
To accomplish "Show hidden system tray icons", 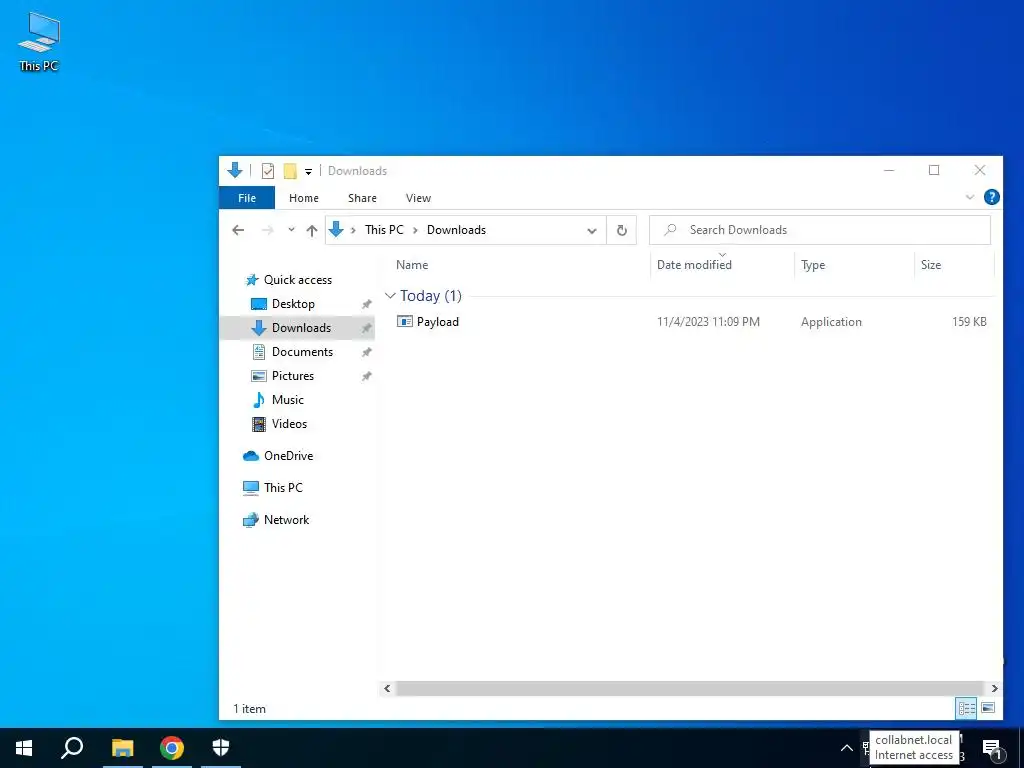I will (x=846, y=748).
